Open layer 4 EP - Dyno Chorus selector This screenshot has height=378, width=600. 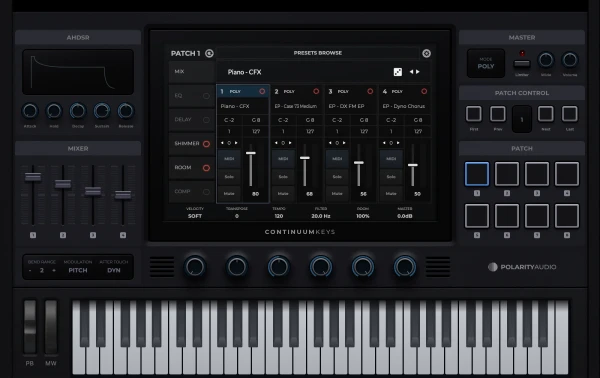tap(405, 106)
